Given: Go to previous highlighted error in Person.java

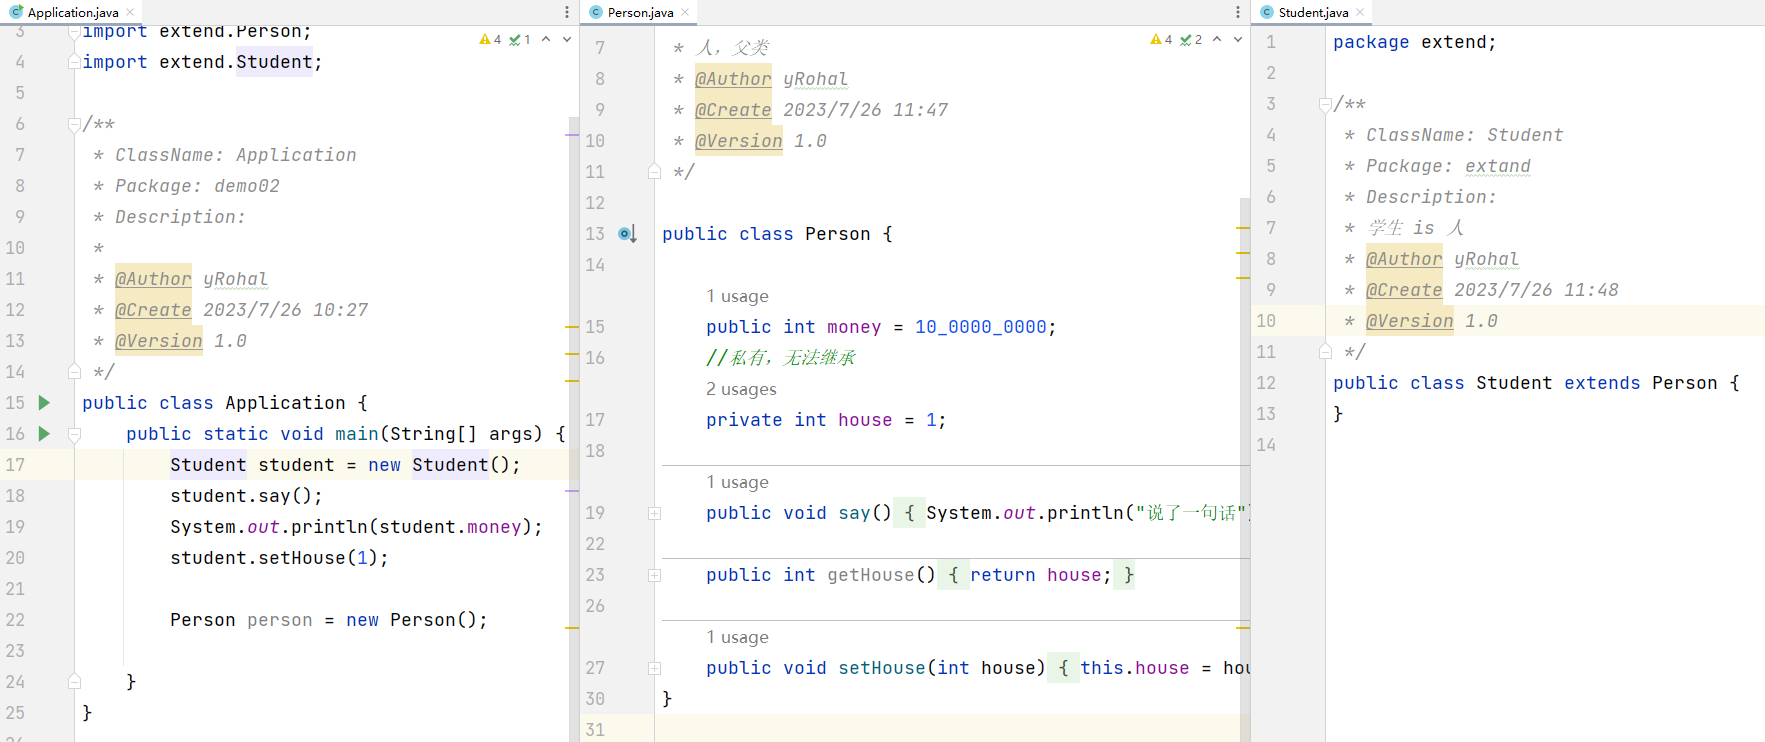Looking at the screenshot, I should click(x=1217, y=39).
